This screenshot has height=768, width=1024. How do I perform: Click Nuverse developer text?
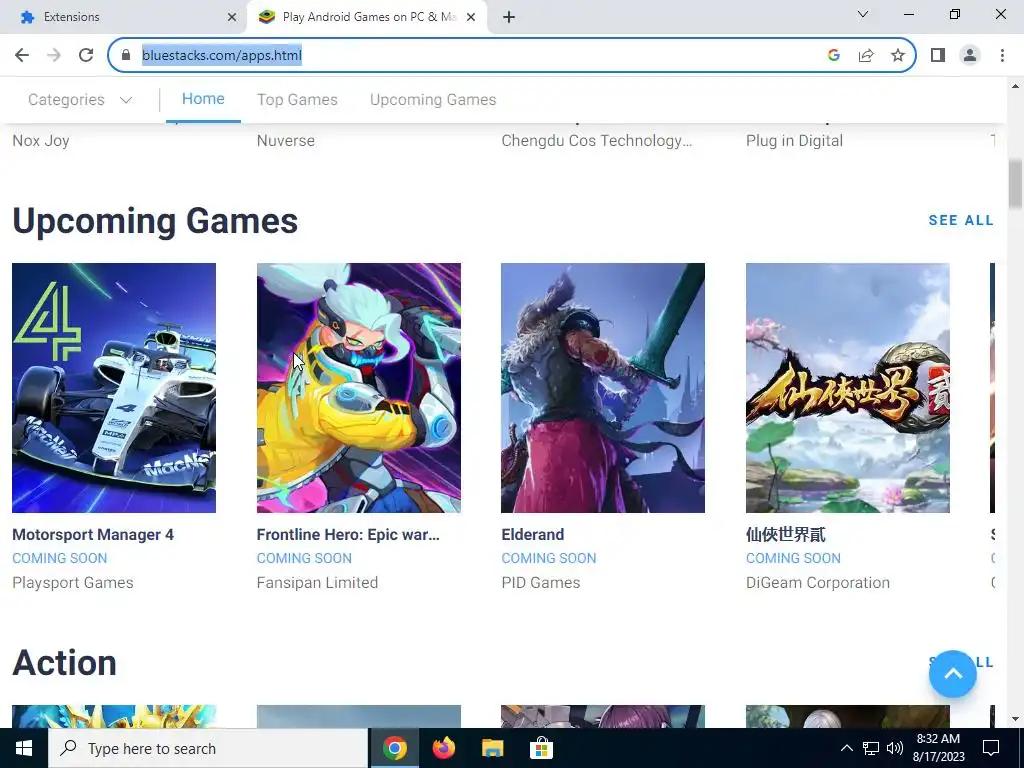click(285, 141)
